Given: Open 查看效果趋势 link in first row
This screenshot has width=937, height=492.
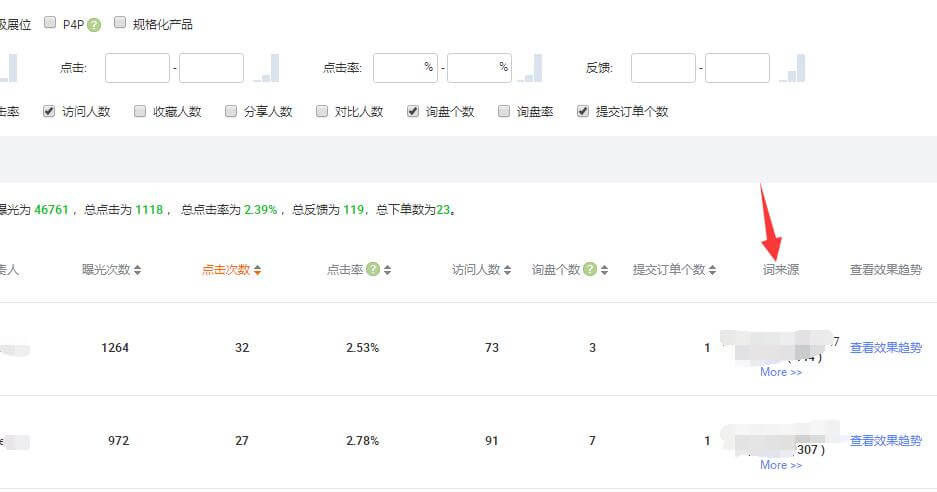Looking at the screenshot, I should coord(885,348).
